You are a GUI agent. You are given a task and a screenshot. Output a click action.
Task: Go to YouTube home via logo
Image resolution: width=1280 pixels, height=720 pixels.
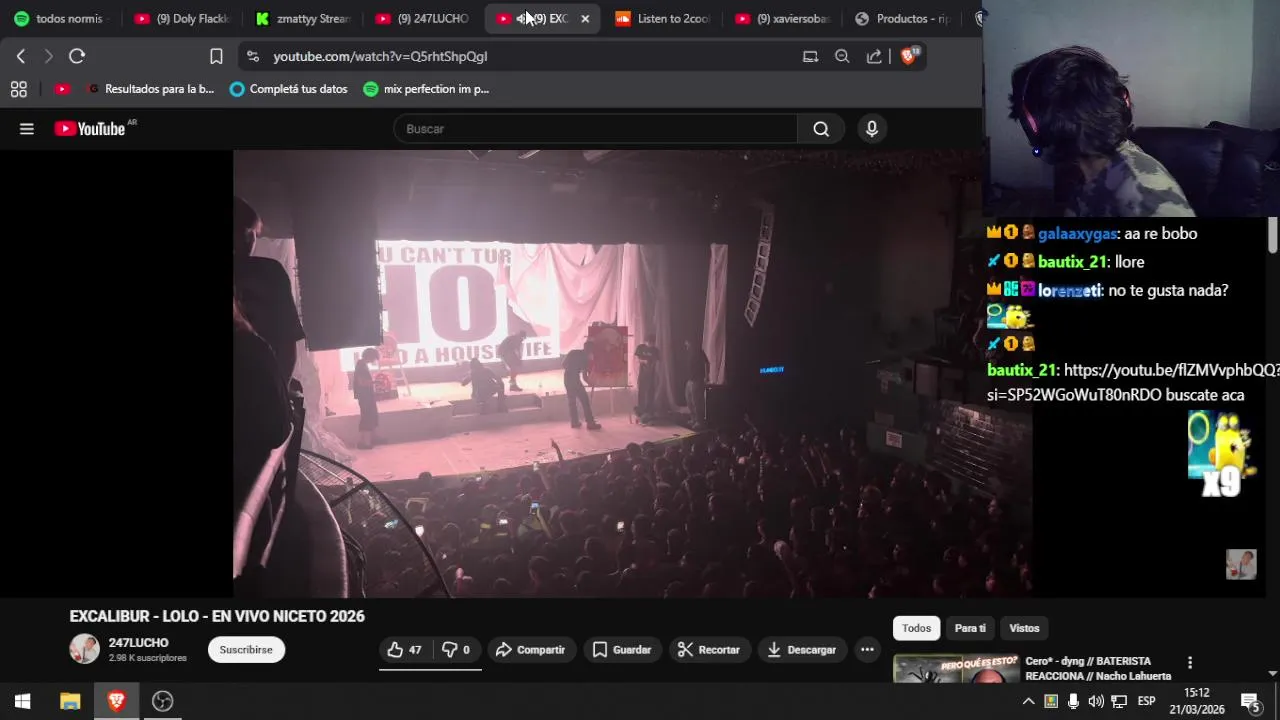pos(90,128)
